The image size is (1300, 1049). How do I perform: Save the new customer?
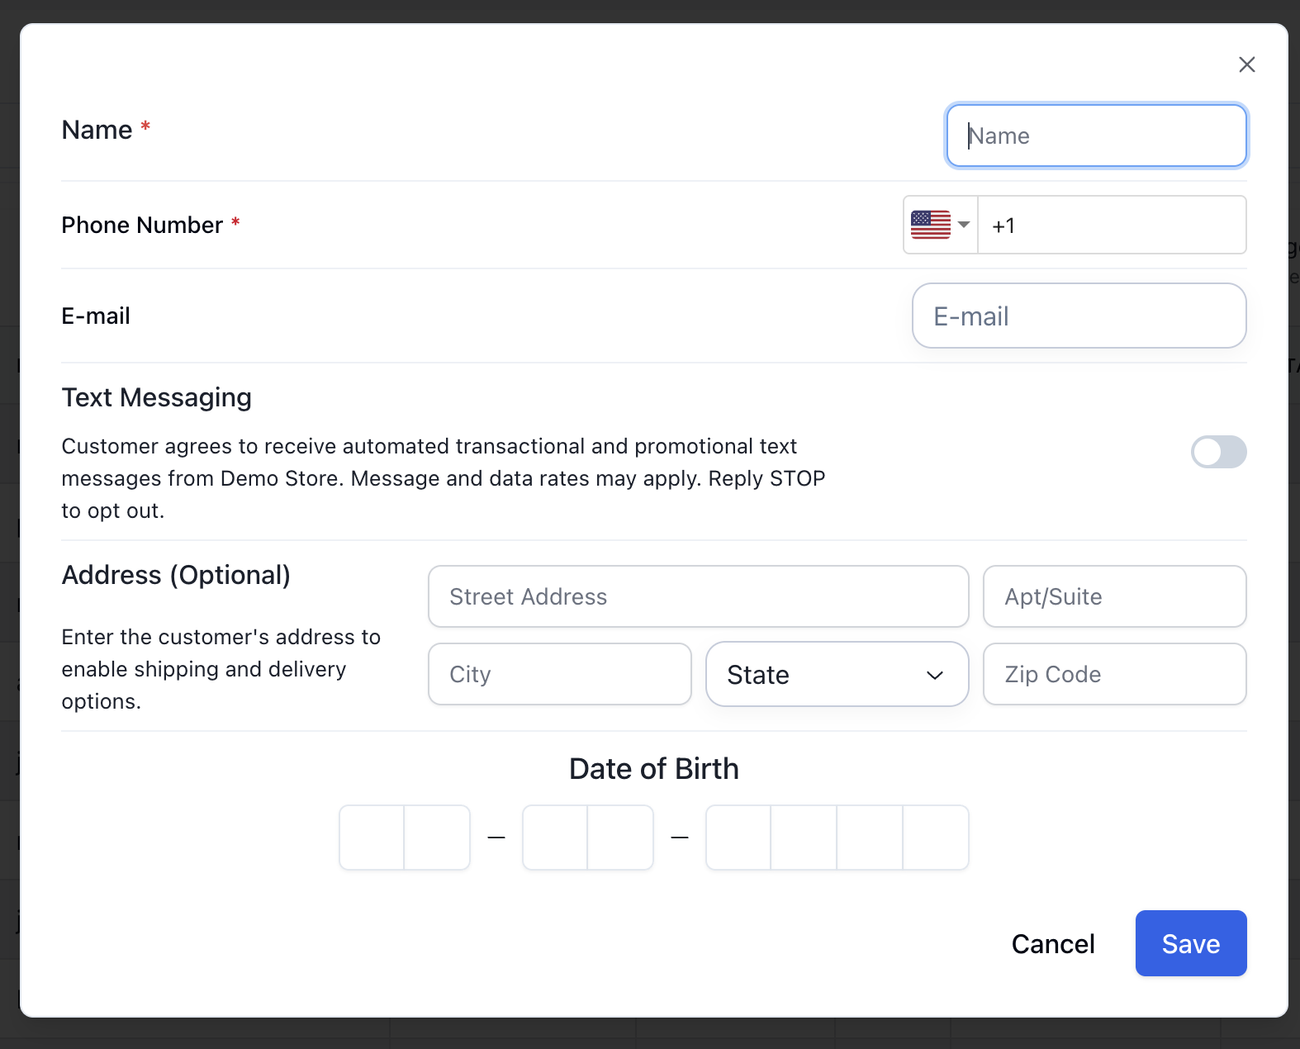[1190, 943]
